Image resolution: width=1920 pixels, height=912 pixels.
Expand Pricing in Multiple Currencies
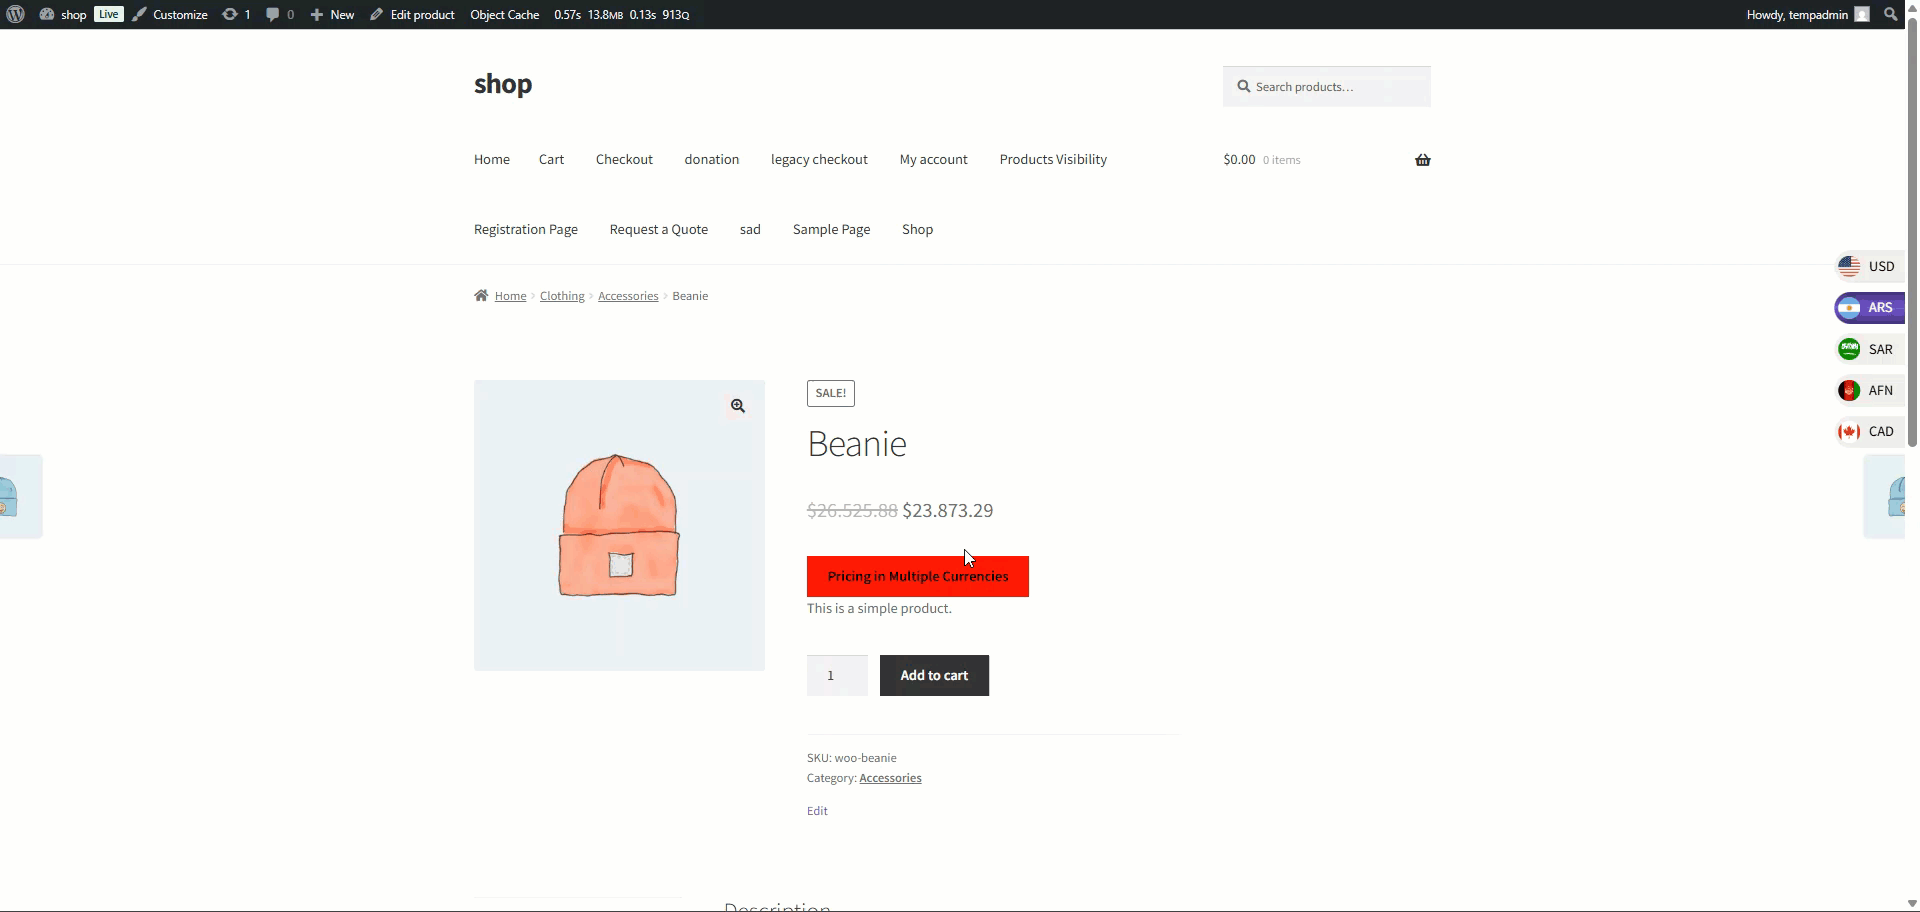(x=917, y=577)
